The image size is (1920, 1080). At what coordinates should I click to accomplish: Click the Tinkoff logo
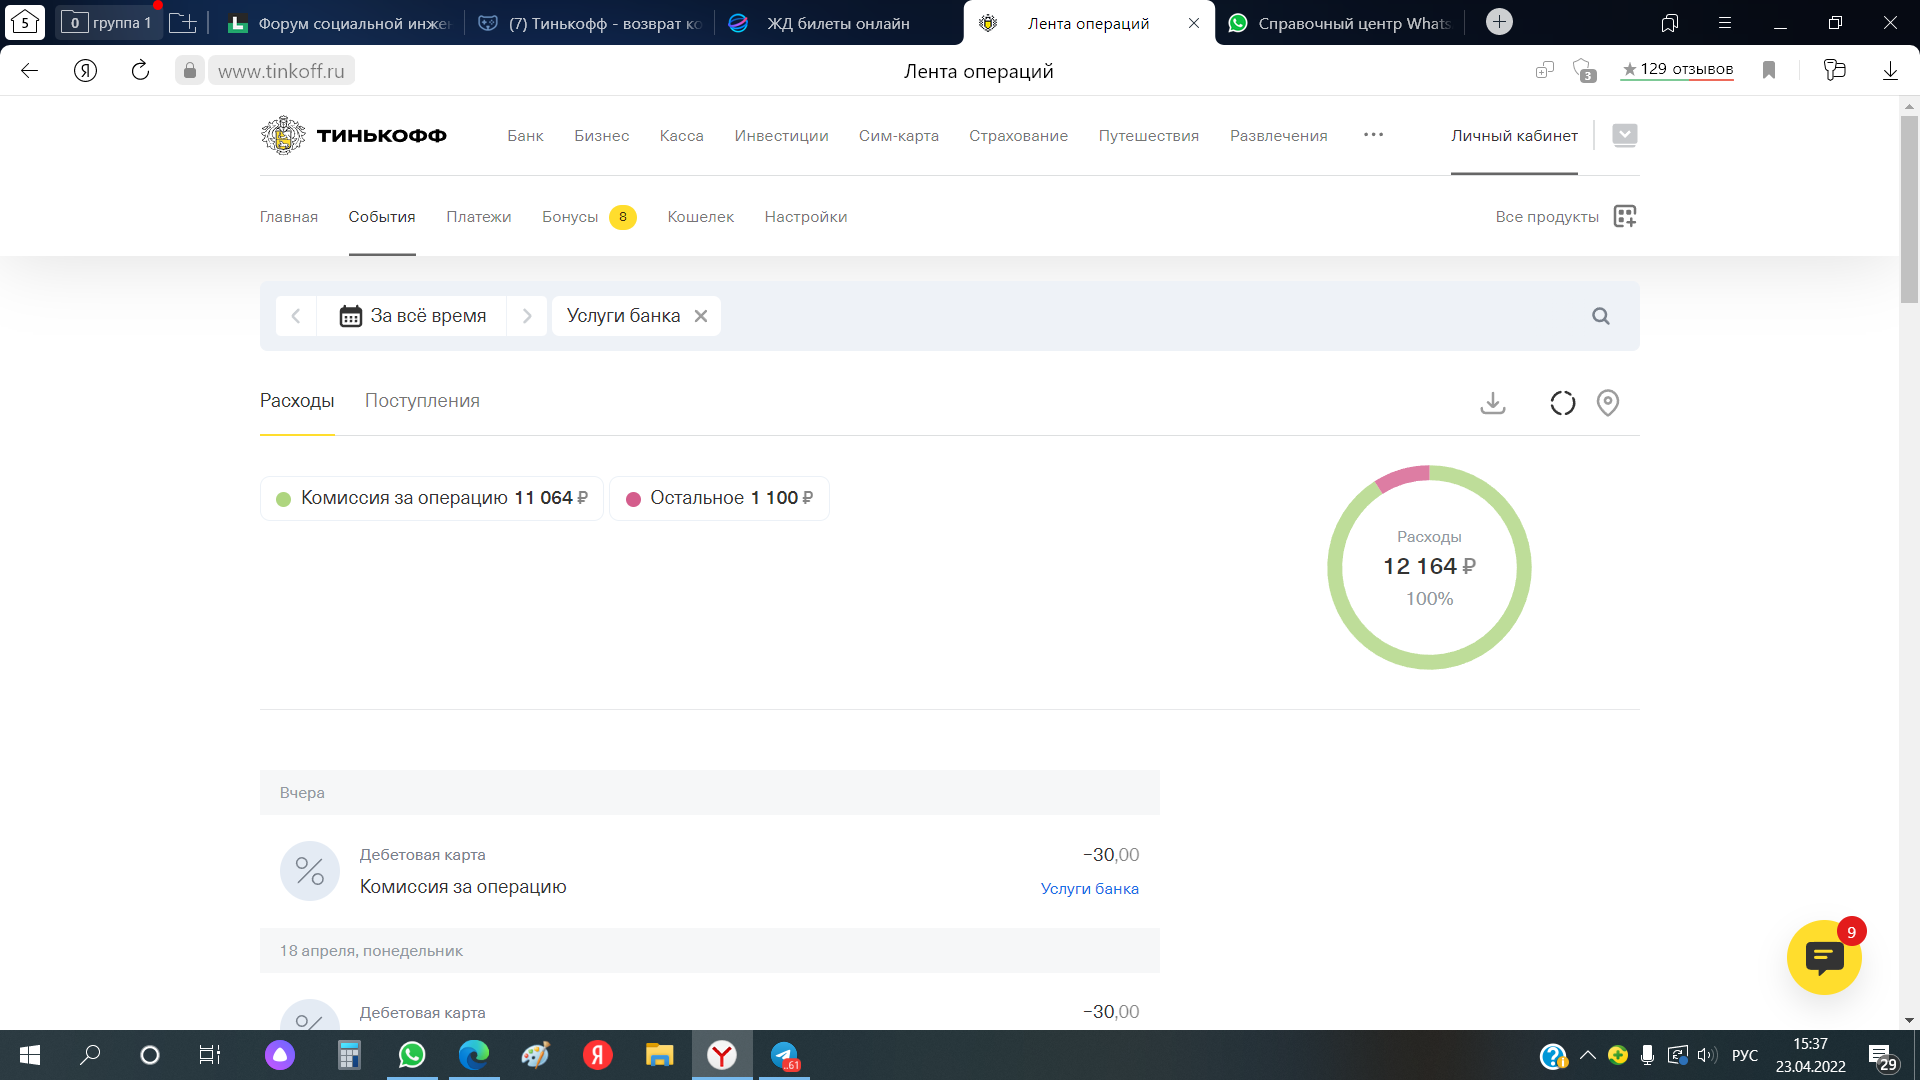(x=353, y=135)
